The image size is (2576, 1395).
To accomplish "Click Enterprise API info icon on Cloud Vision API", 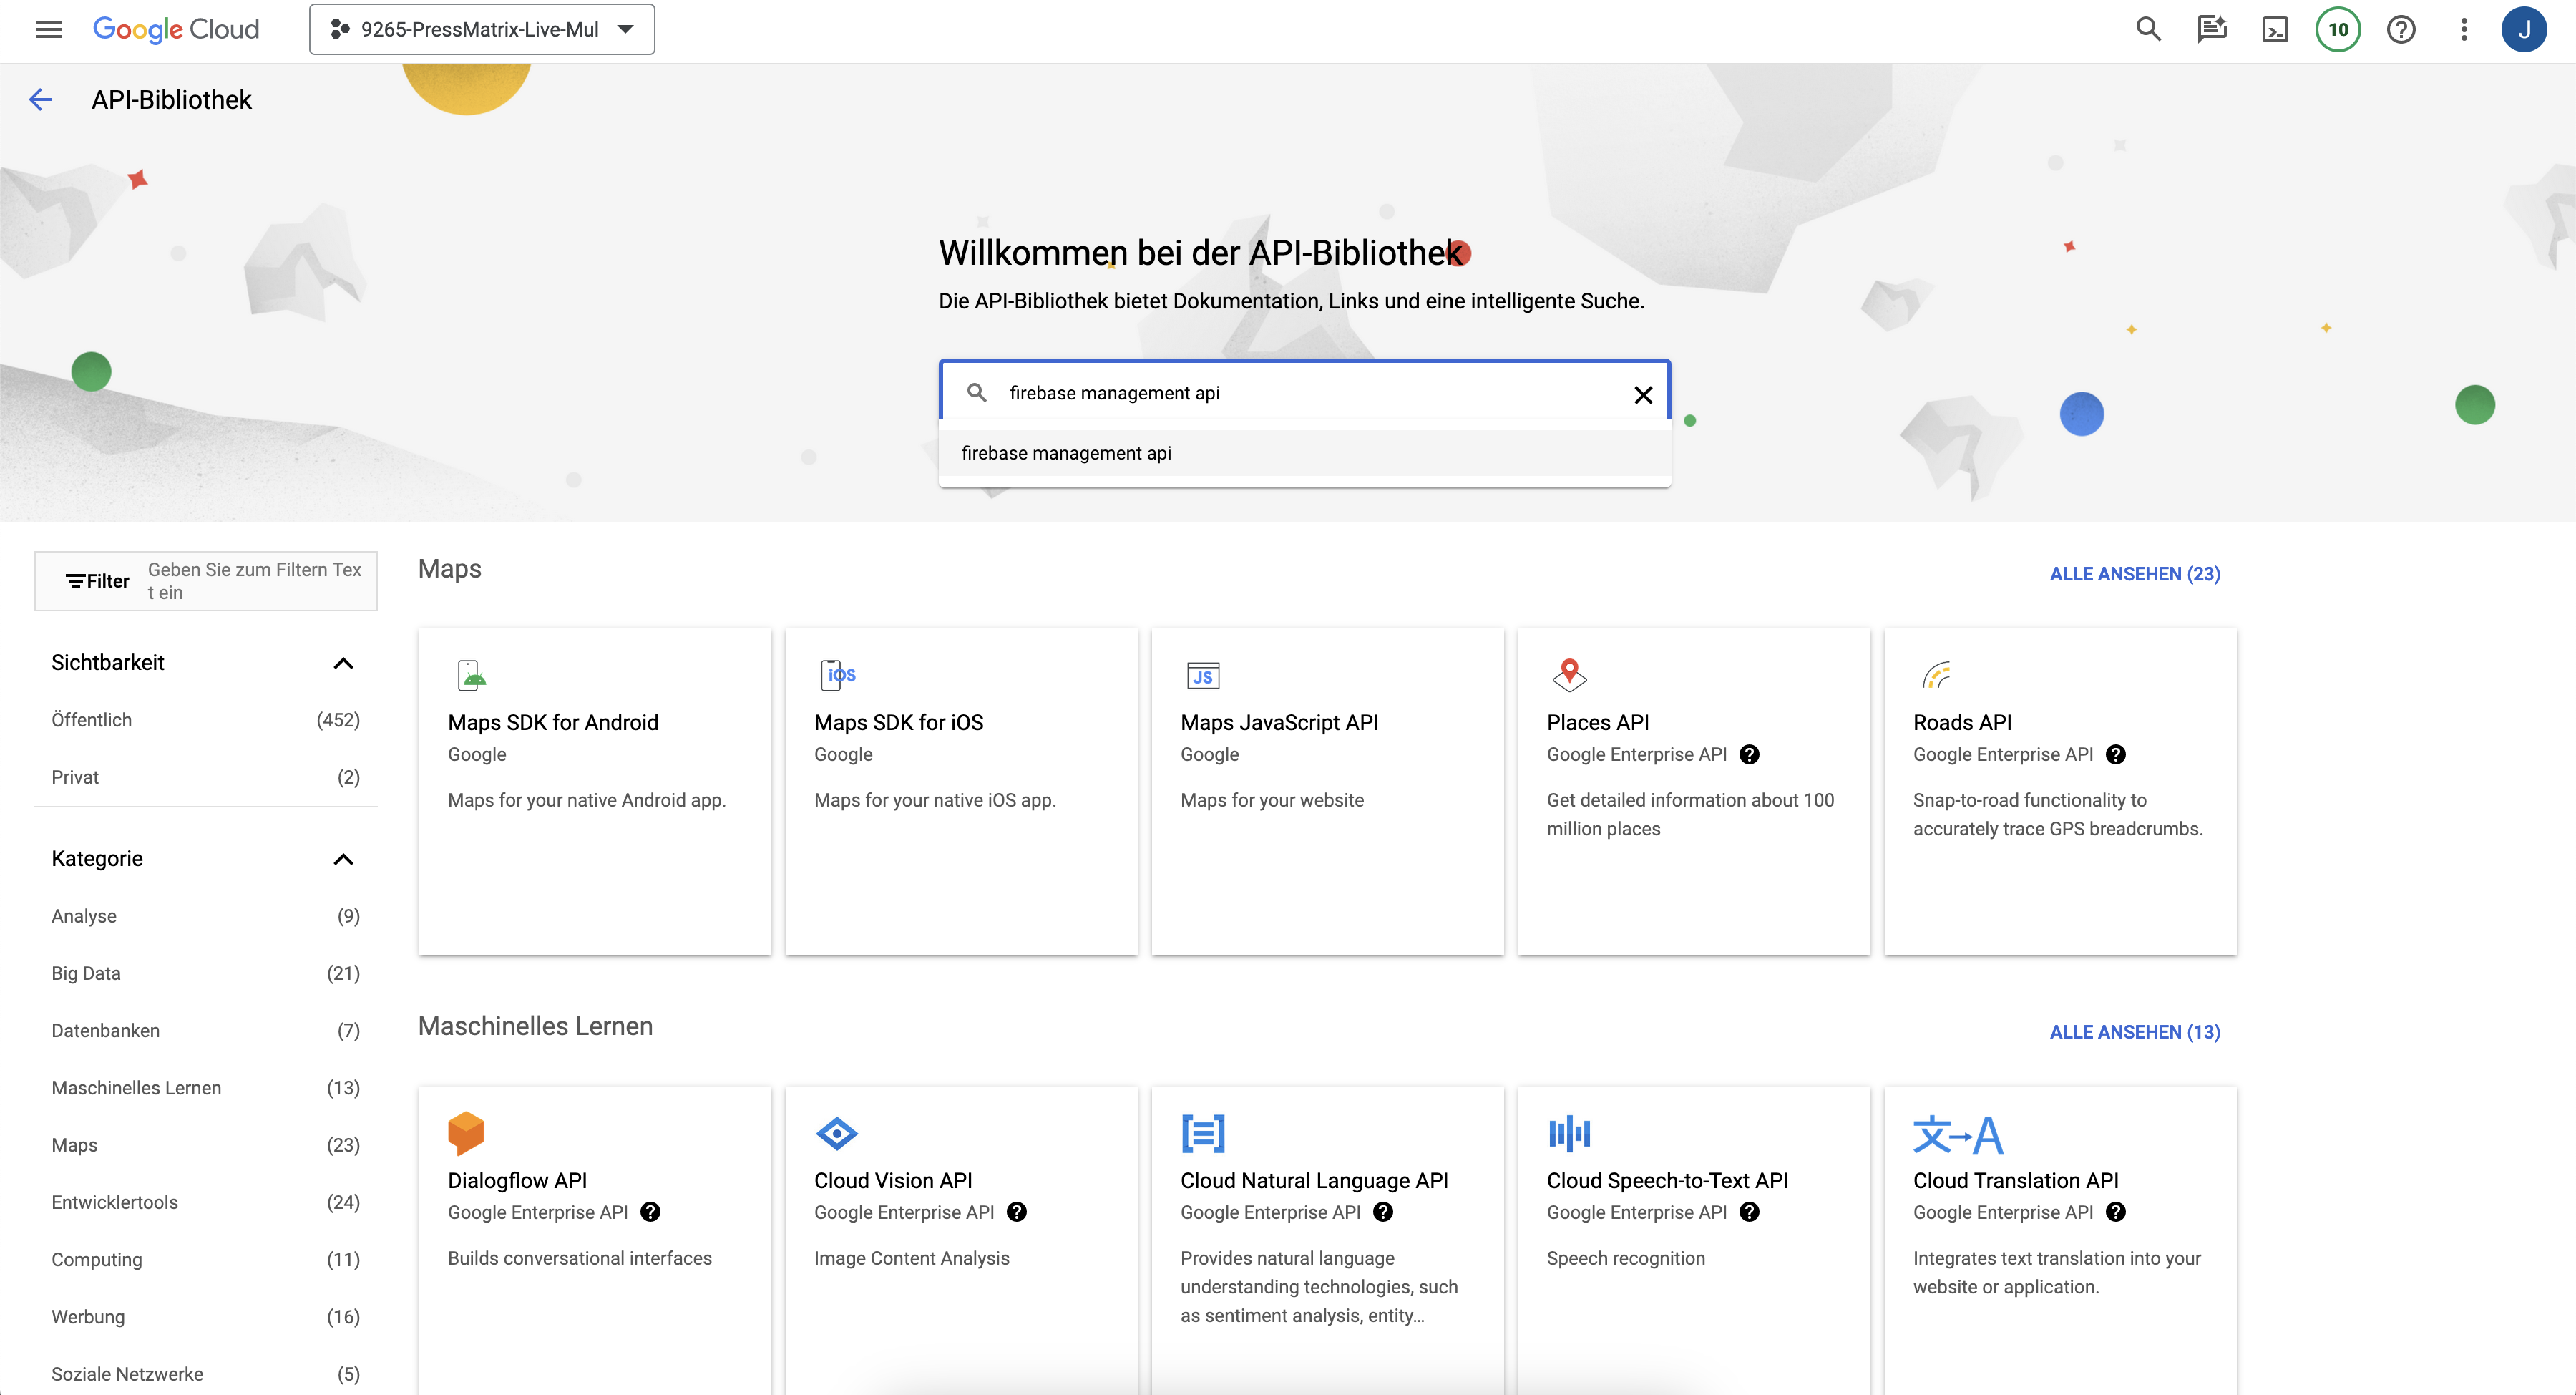I will click(1016, 1212).
